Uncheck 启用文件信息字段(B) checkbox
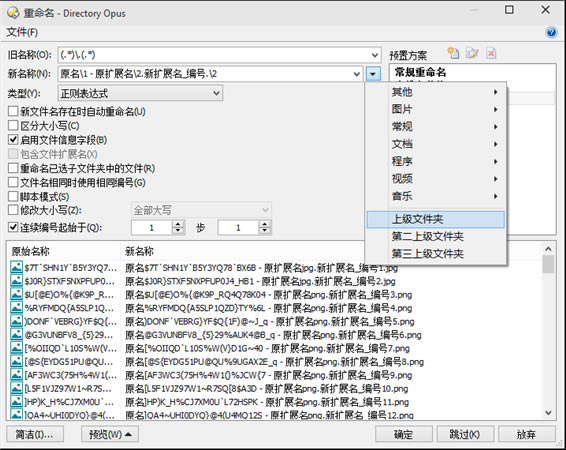The height and width of the screenshot is (450, 566). pyautogui.click(x=13, y=140)
